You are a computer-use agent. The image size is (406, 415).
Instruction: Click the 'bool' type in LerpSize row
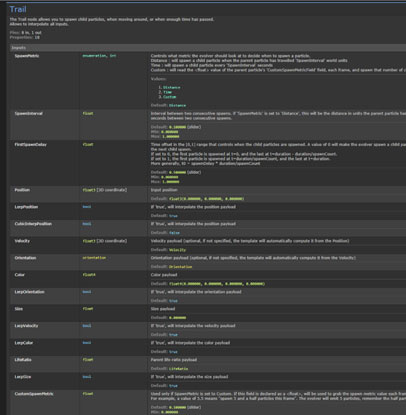point(87,377)
